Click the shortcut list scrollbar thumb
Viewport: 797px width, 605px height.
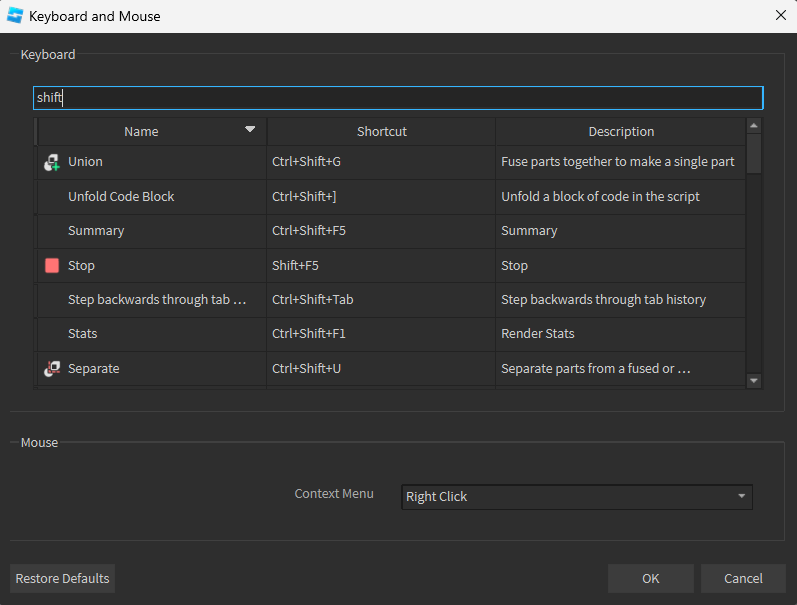754,154
